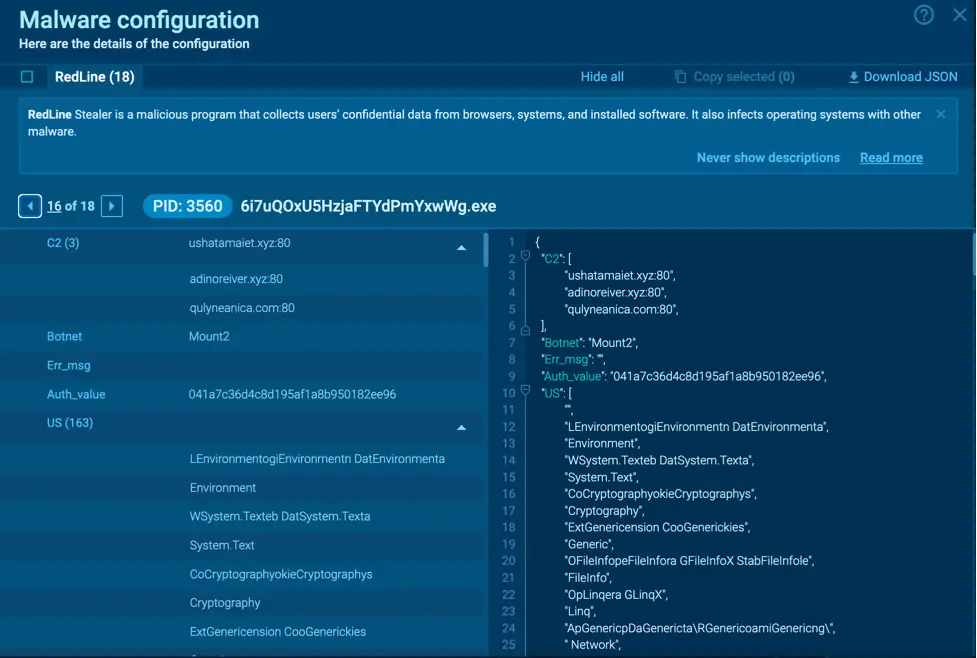Image resolution: width=977 pixels, height=658 pixels.
Task: Click "ApGenericpDaGenericta\RGenericoamiGenericng\" JSON line
Action: tap(700, 628)
